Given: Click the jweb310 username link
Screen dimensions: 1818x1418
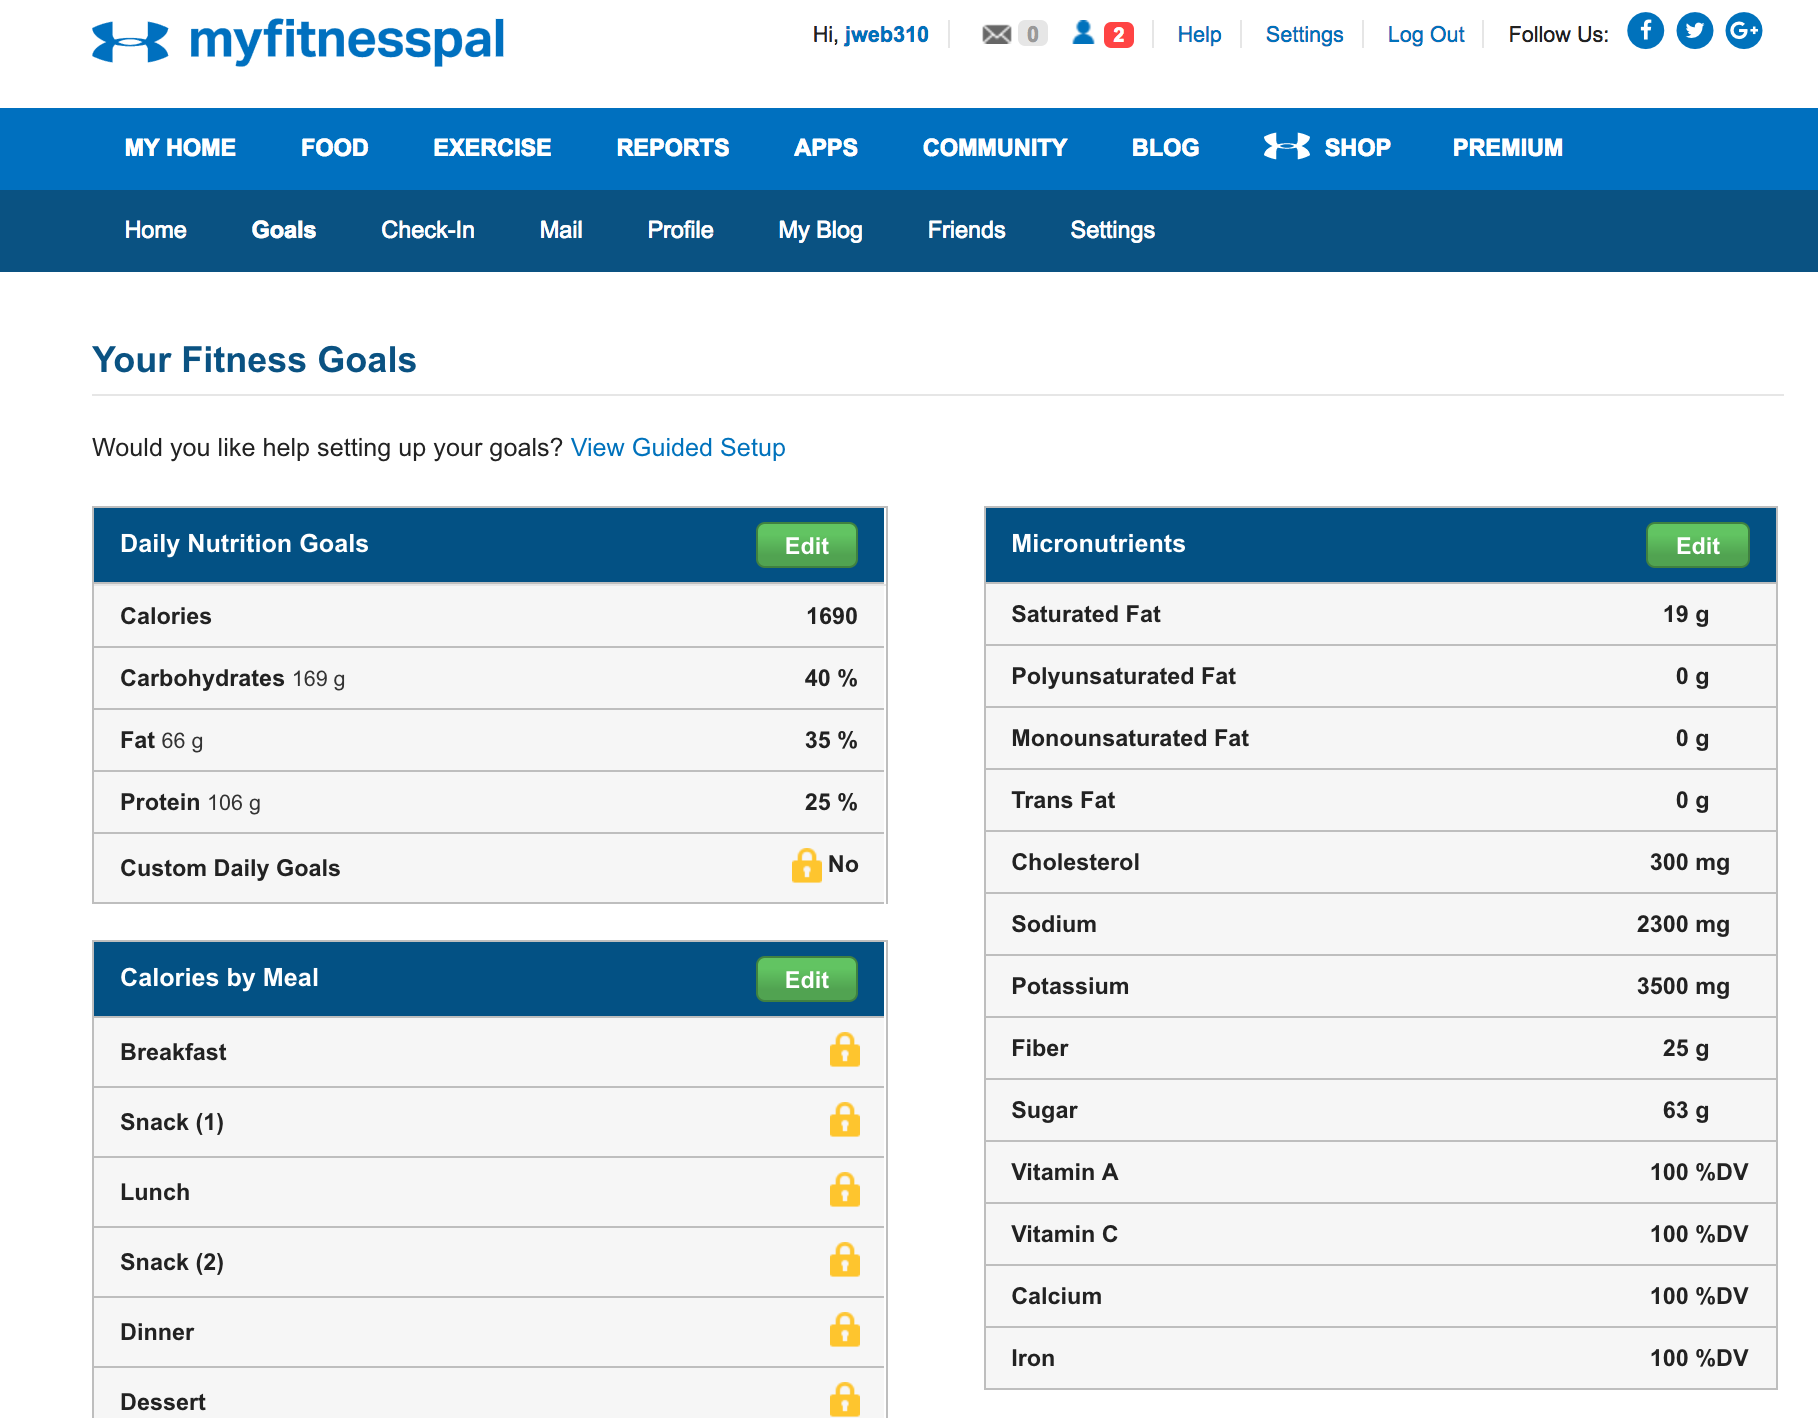Looking at the screenshot, I should point(886,34).
